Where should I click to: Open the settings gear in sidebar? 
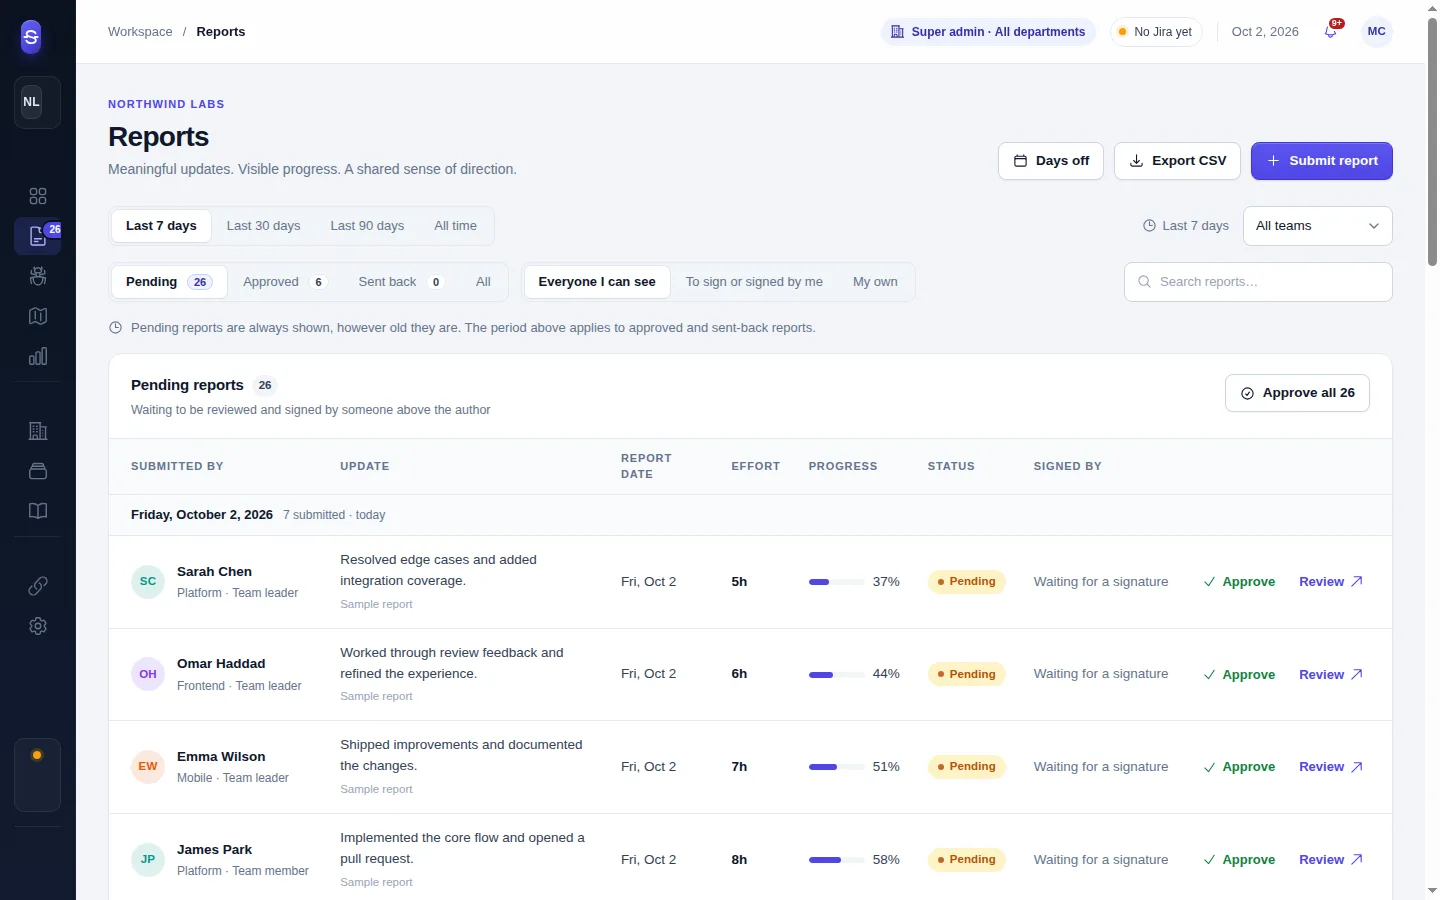(x=38, y=626)
